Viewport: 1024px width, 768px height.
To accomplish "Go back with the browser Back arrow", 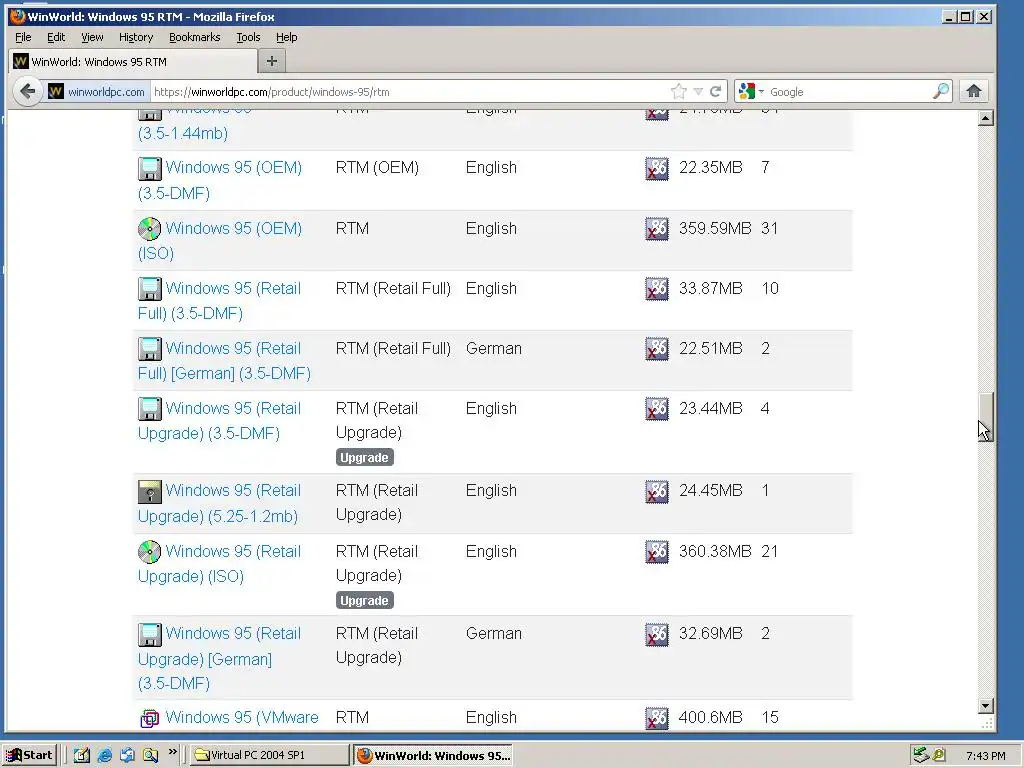I will 27,91.
